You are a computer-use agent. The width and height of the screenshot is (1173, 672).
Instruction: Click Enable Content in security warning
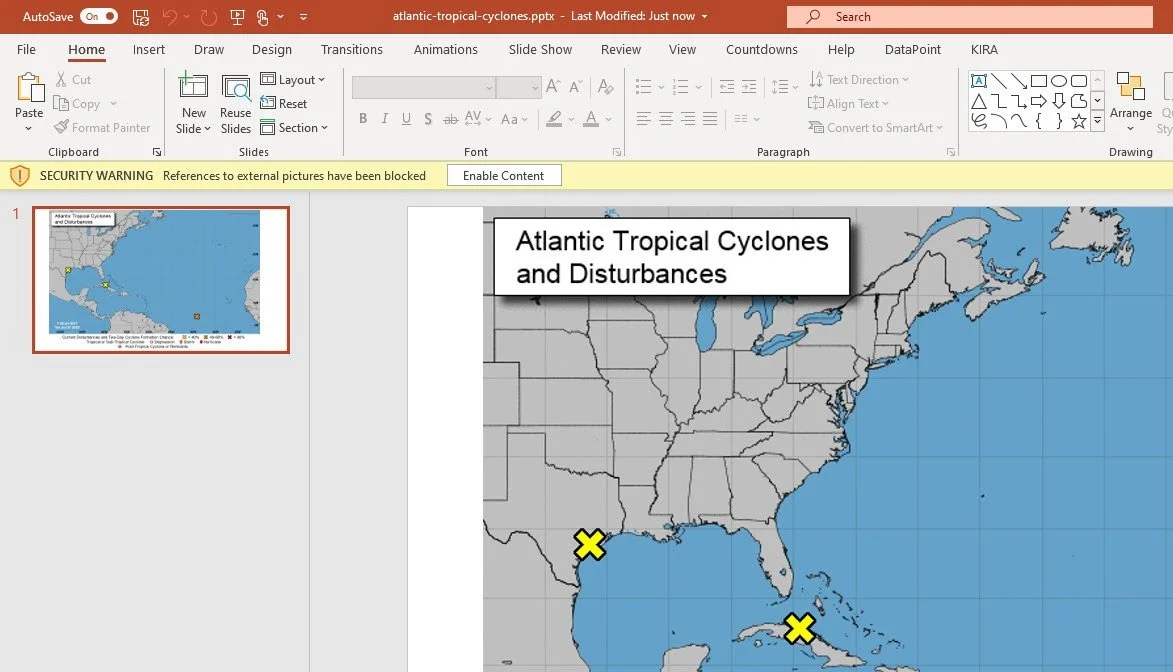[503, 176]
